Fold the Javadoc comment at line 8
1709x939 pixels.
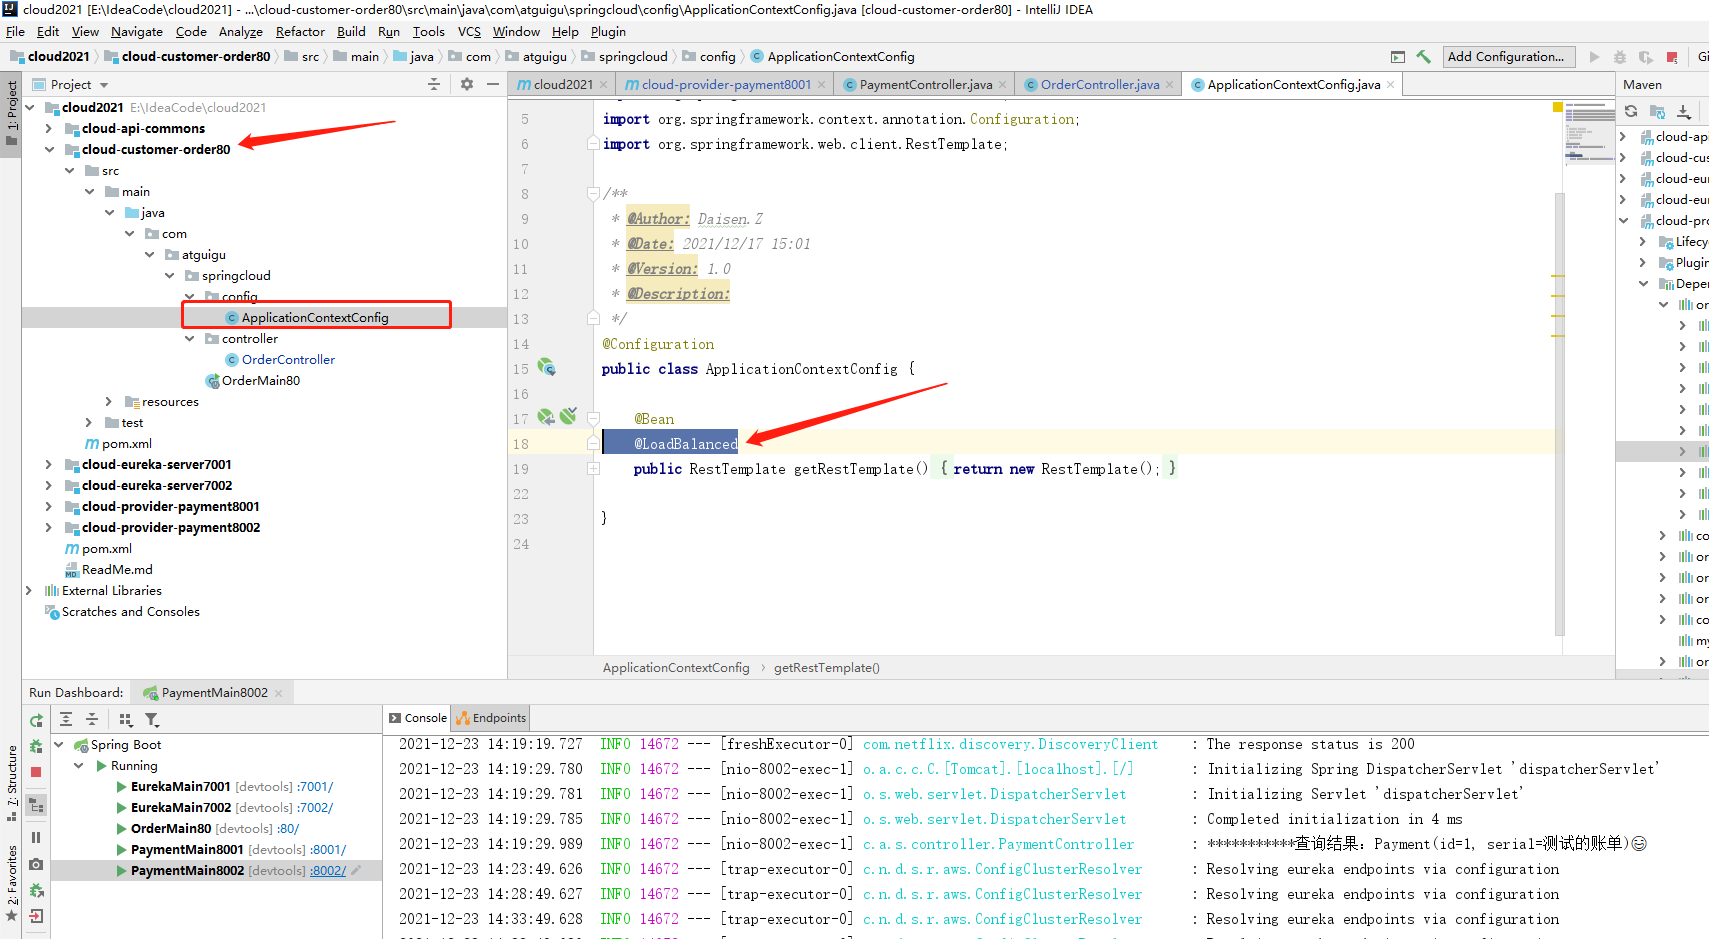pyautogui.click(x=593, y=193)
